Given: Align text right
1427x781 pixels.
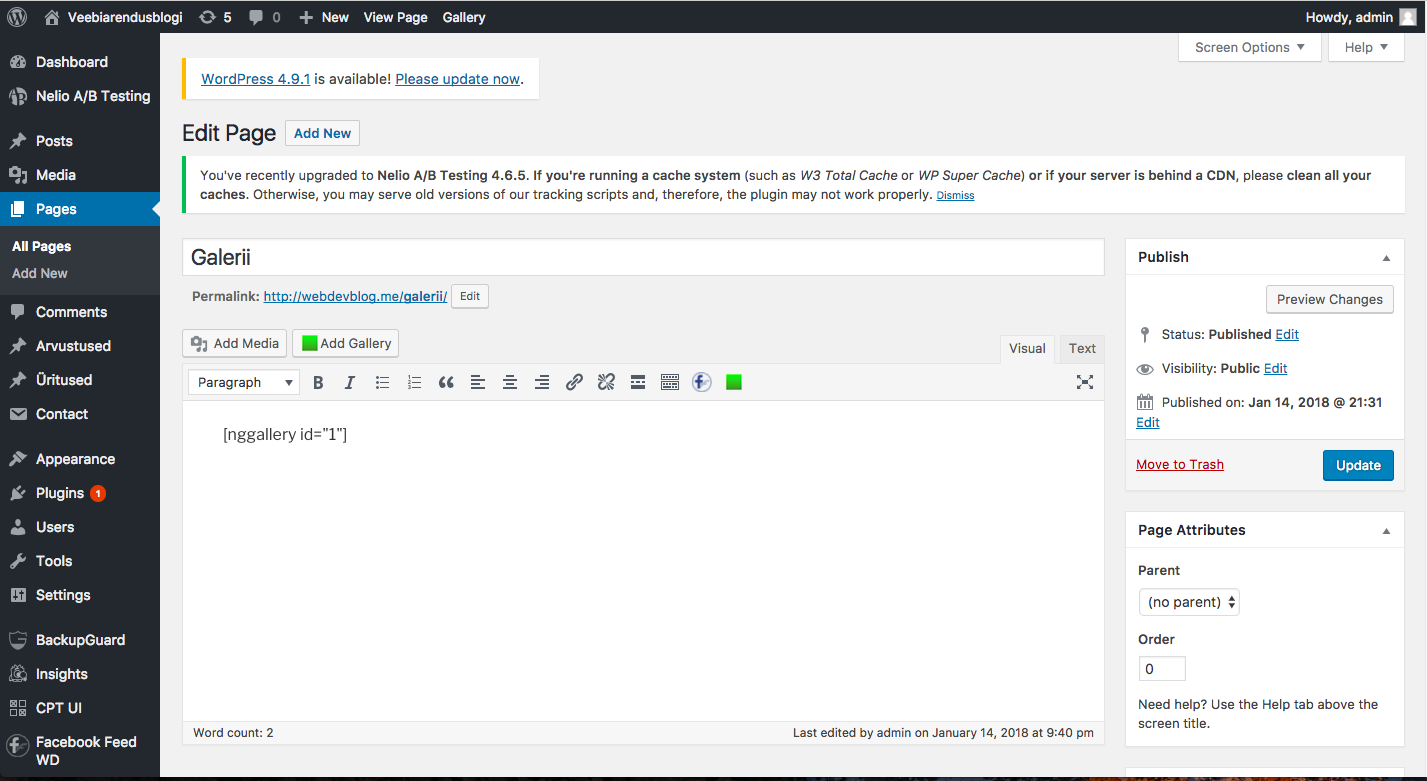Looking at the screenshot, I should 542,382.
